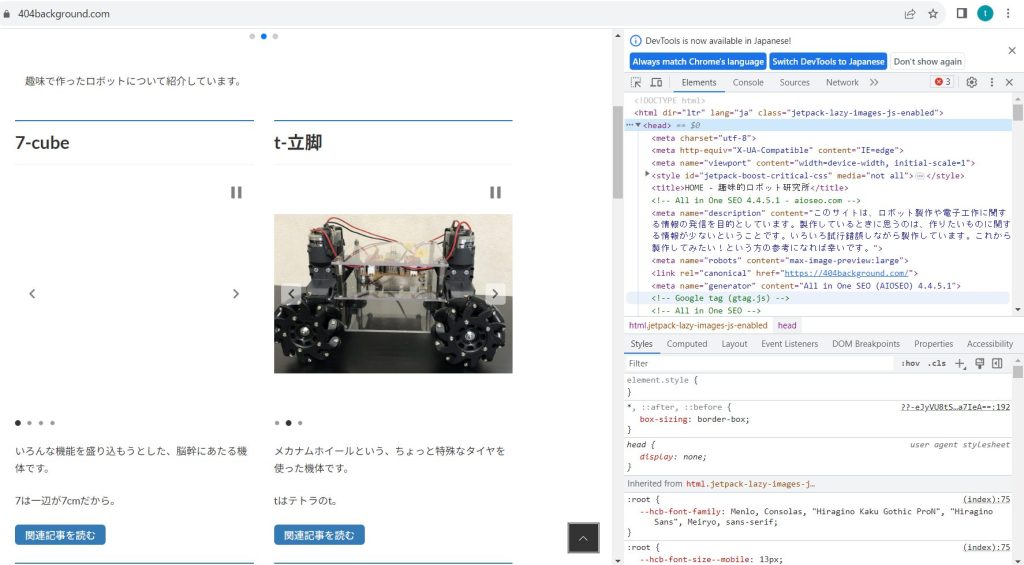Viewport: 1024px width, 565px height.
Task: Click Don't show again button
Action: click(x=927, y=61)
